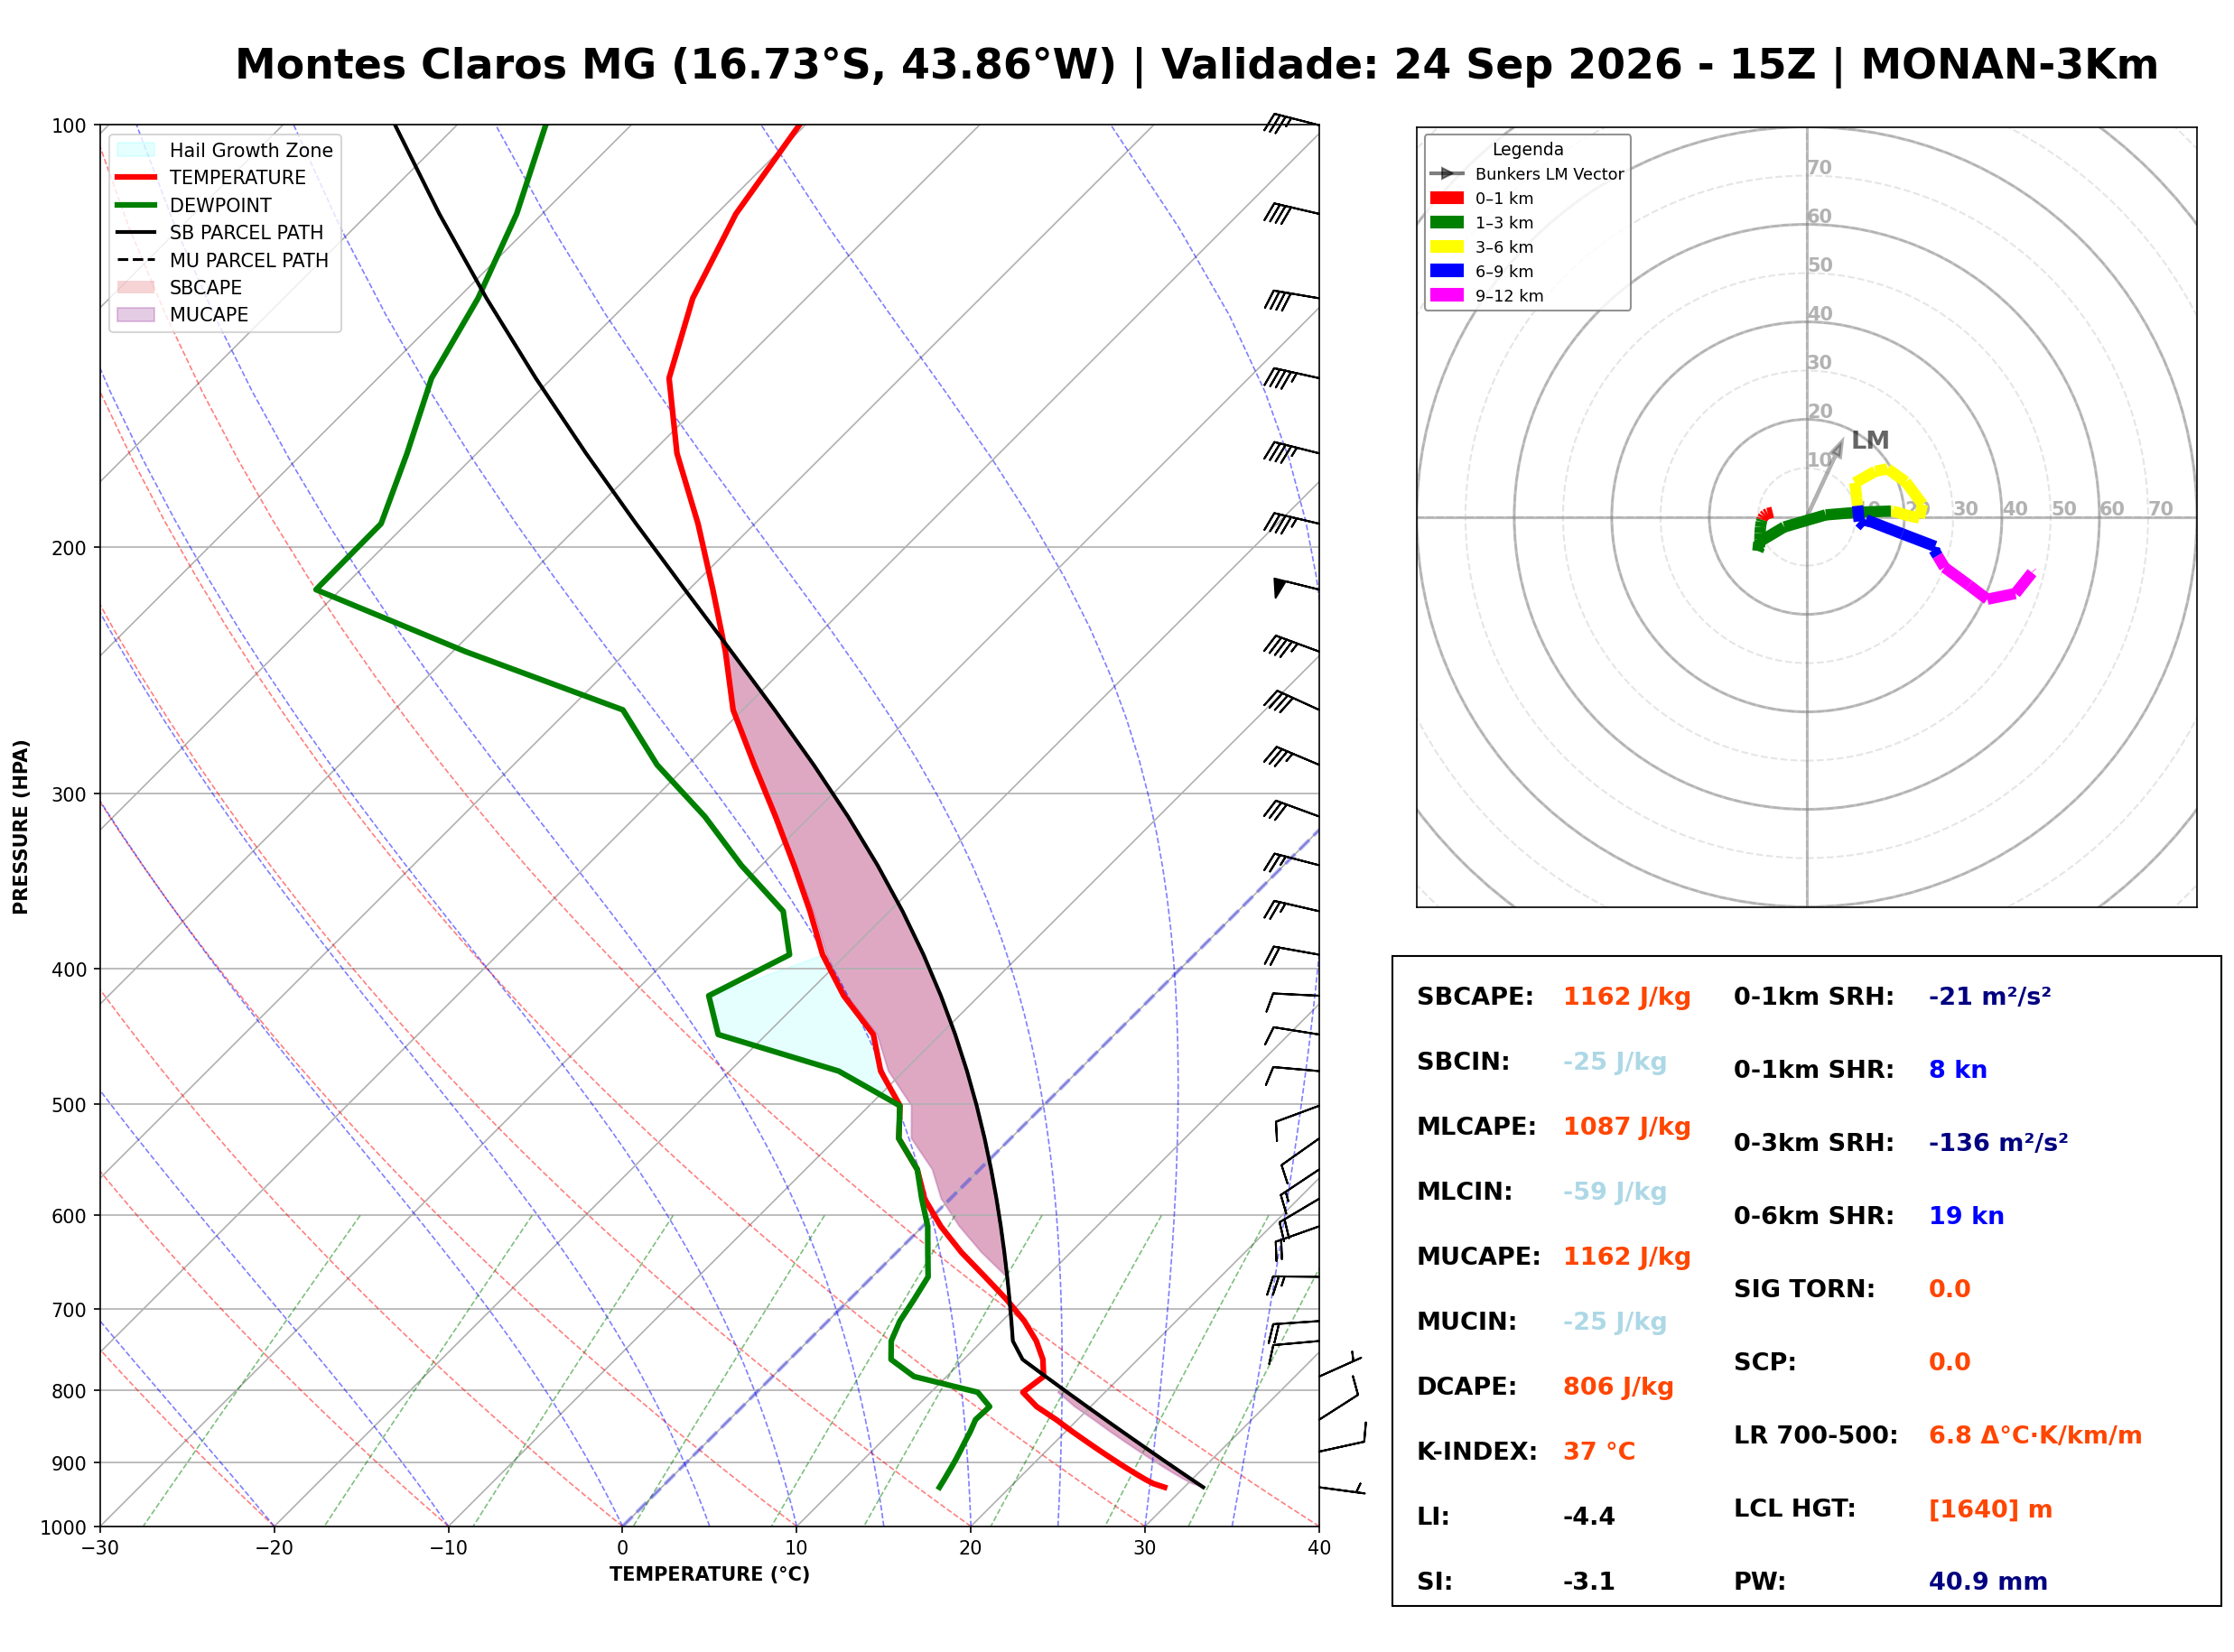
Task: Select the yellow 3–6 km hodograph swatch
Action: [x=1447, y=247]
